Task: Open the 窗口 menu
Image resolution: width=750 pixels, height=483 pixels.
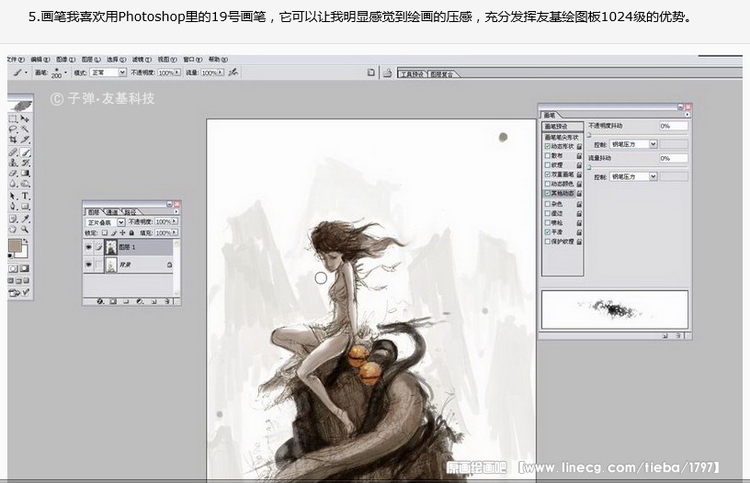Action: [193, 59]
